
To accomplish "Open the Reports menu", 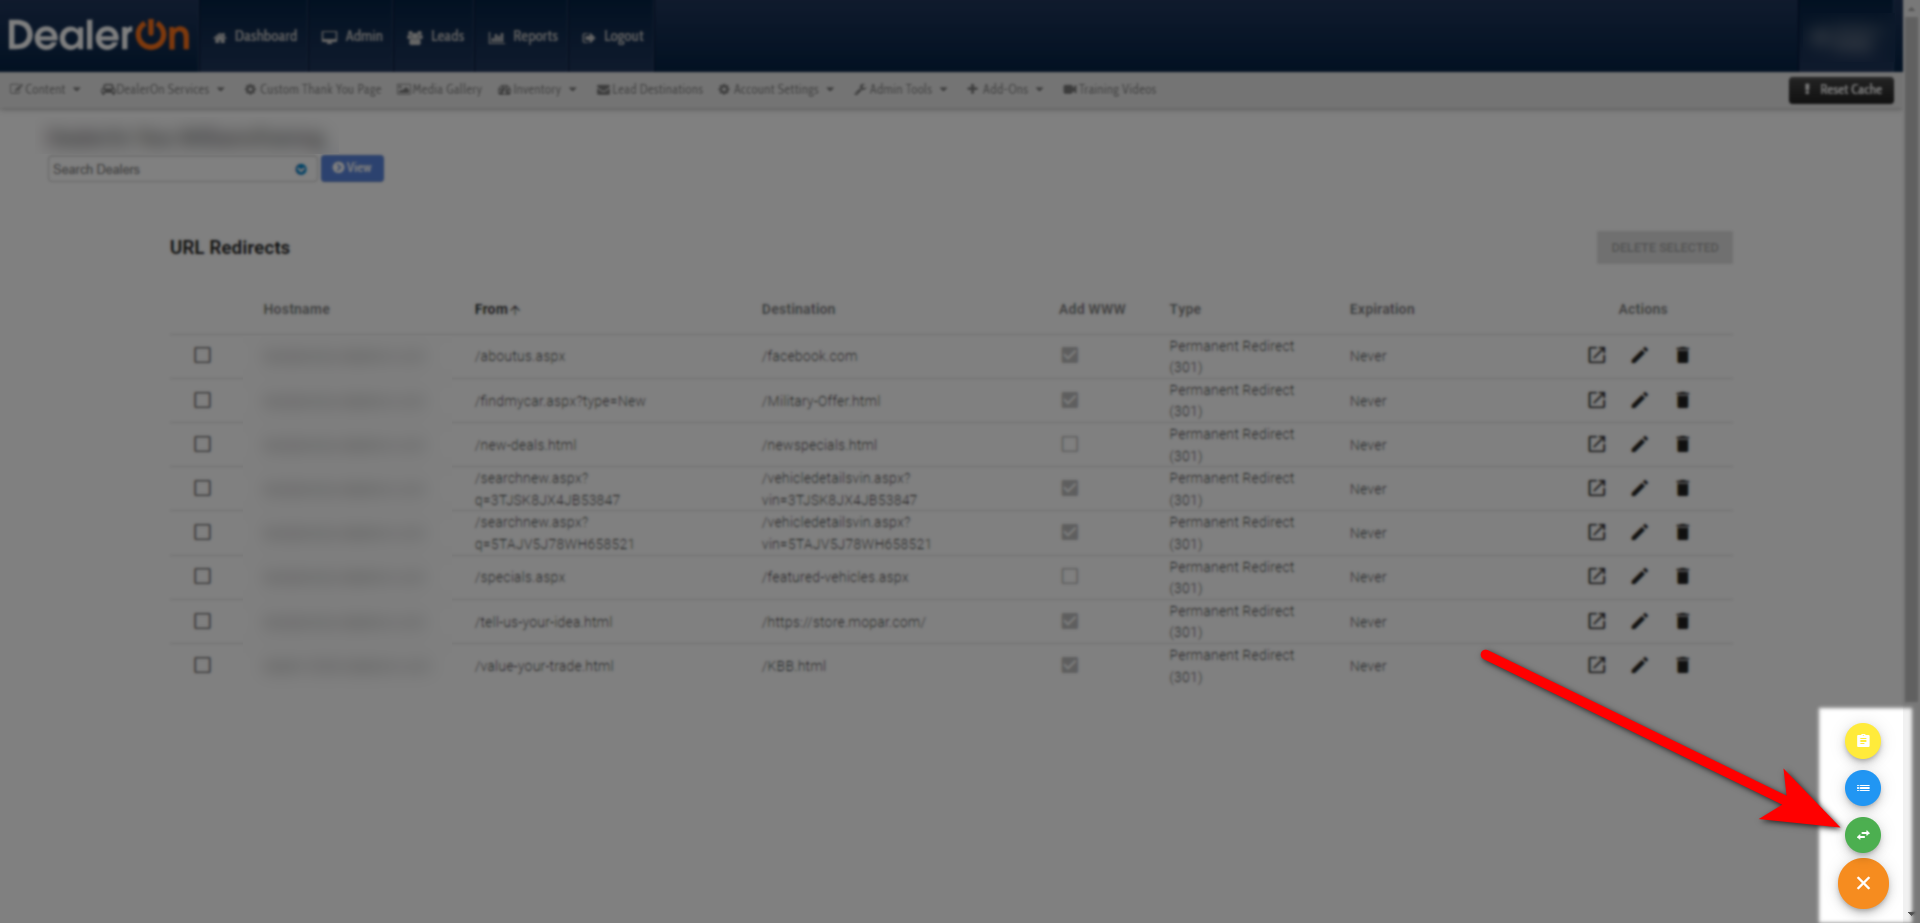I will click(522, 36).
